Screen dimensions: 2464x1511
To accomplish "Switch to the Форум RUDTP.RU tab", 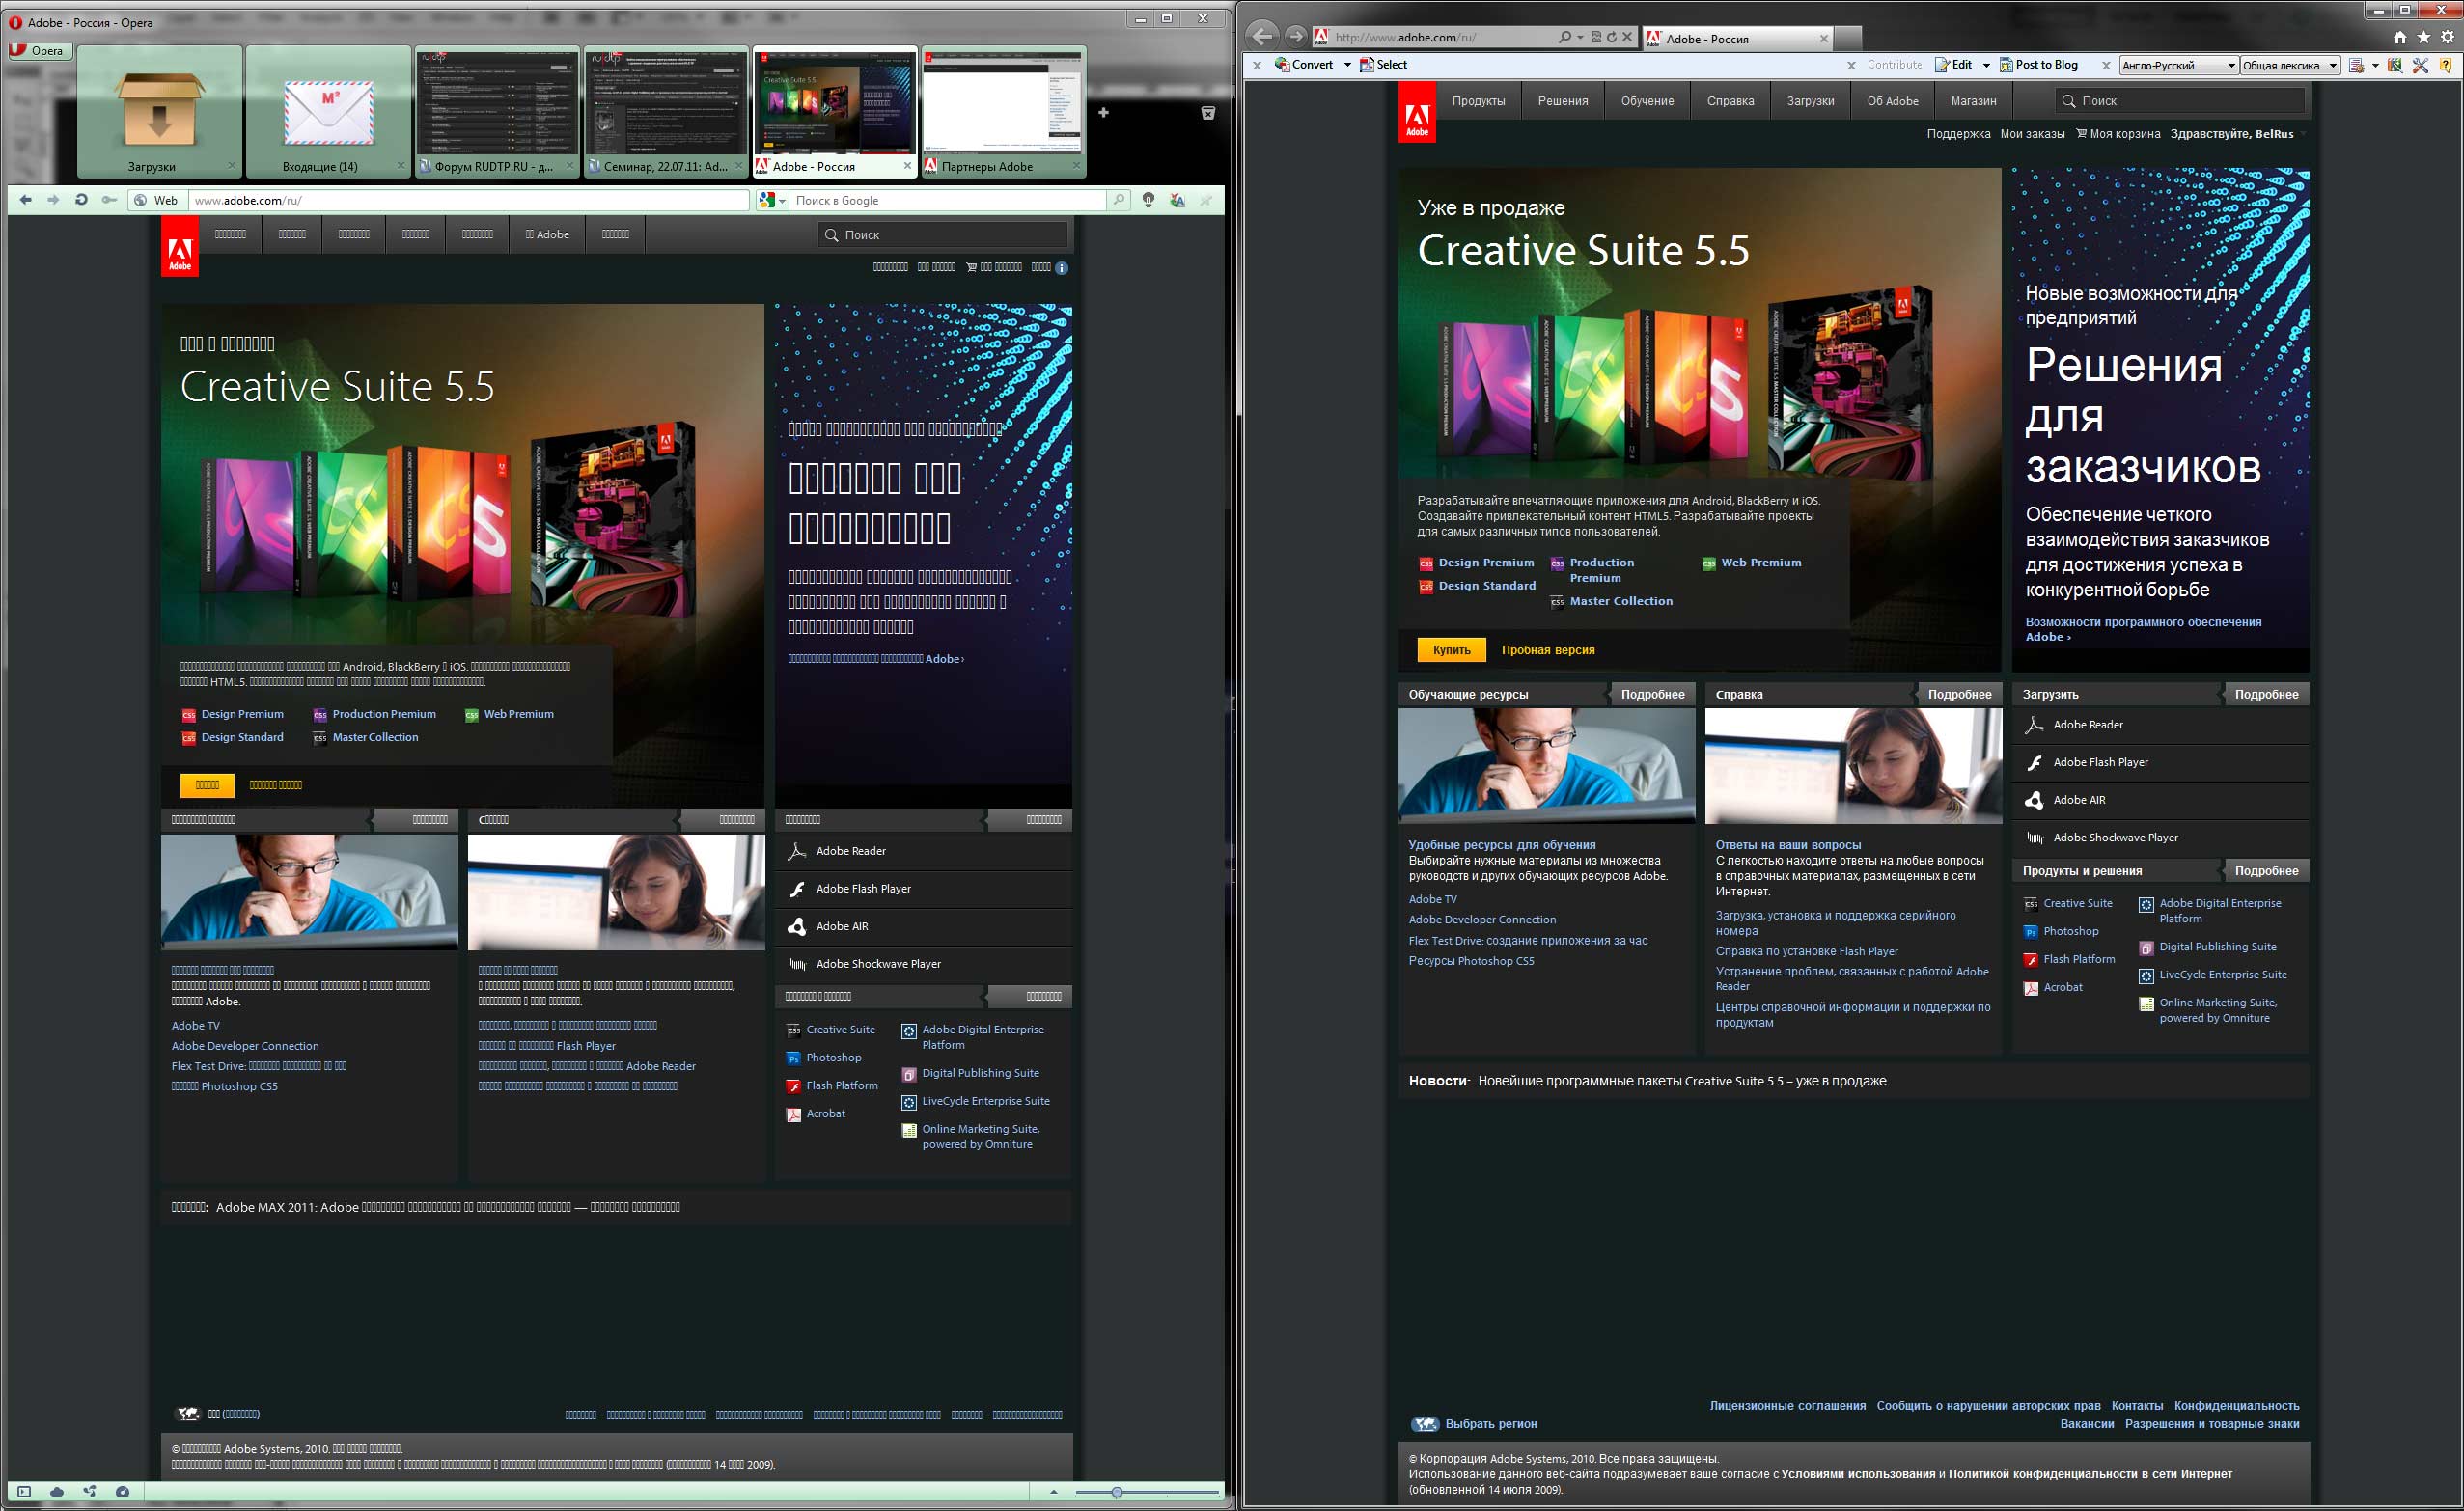I will click(x=497, y=111).
